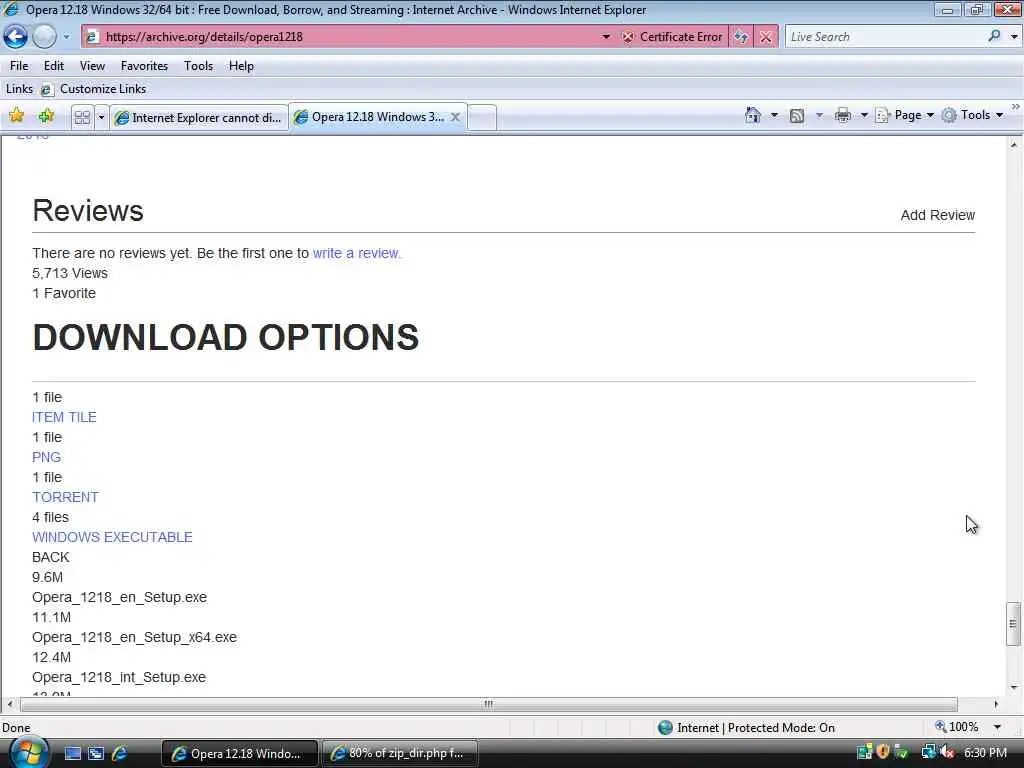This screenshot has height=768, width=1024.
Task: Click the command bar overflow chevron
Action: pos(1016,106)
